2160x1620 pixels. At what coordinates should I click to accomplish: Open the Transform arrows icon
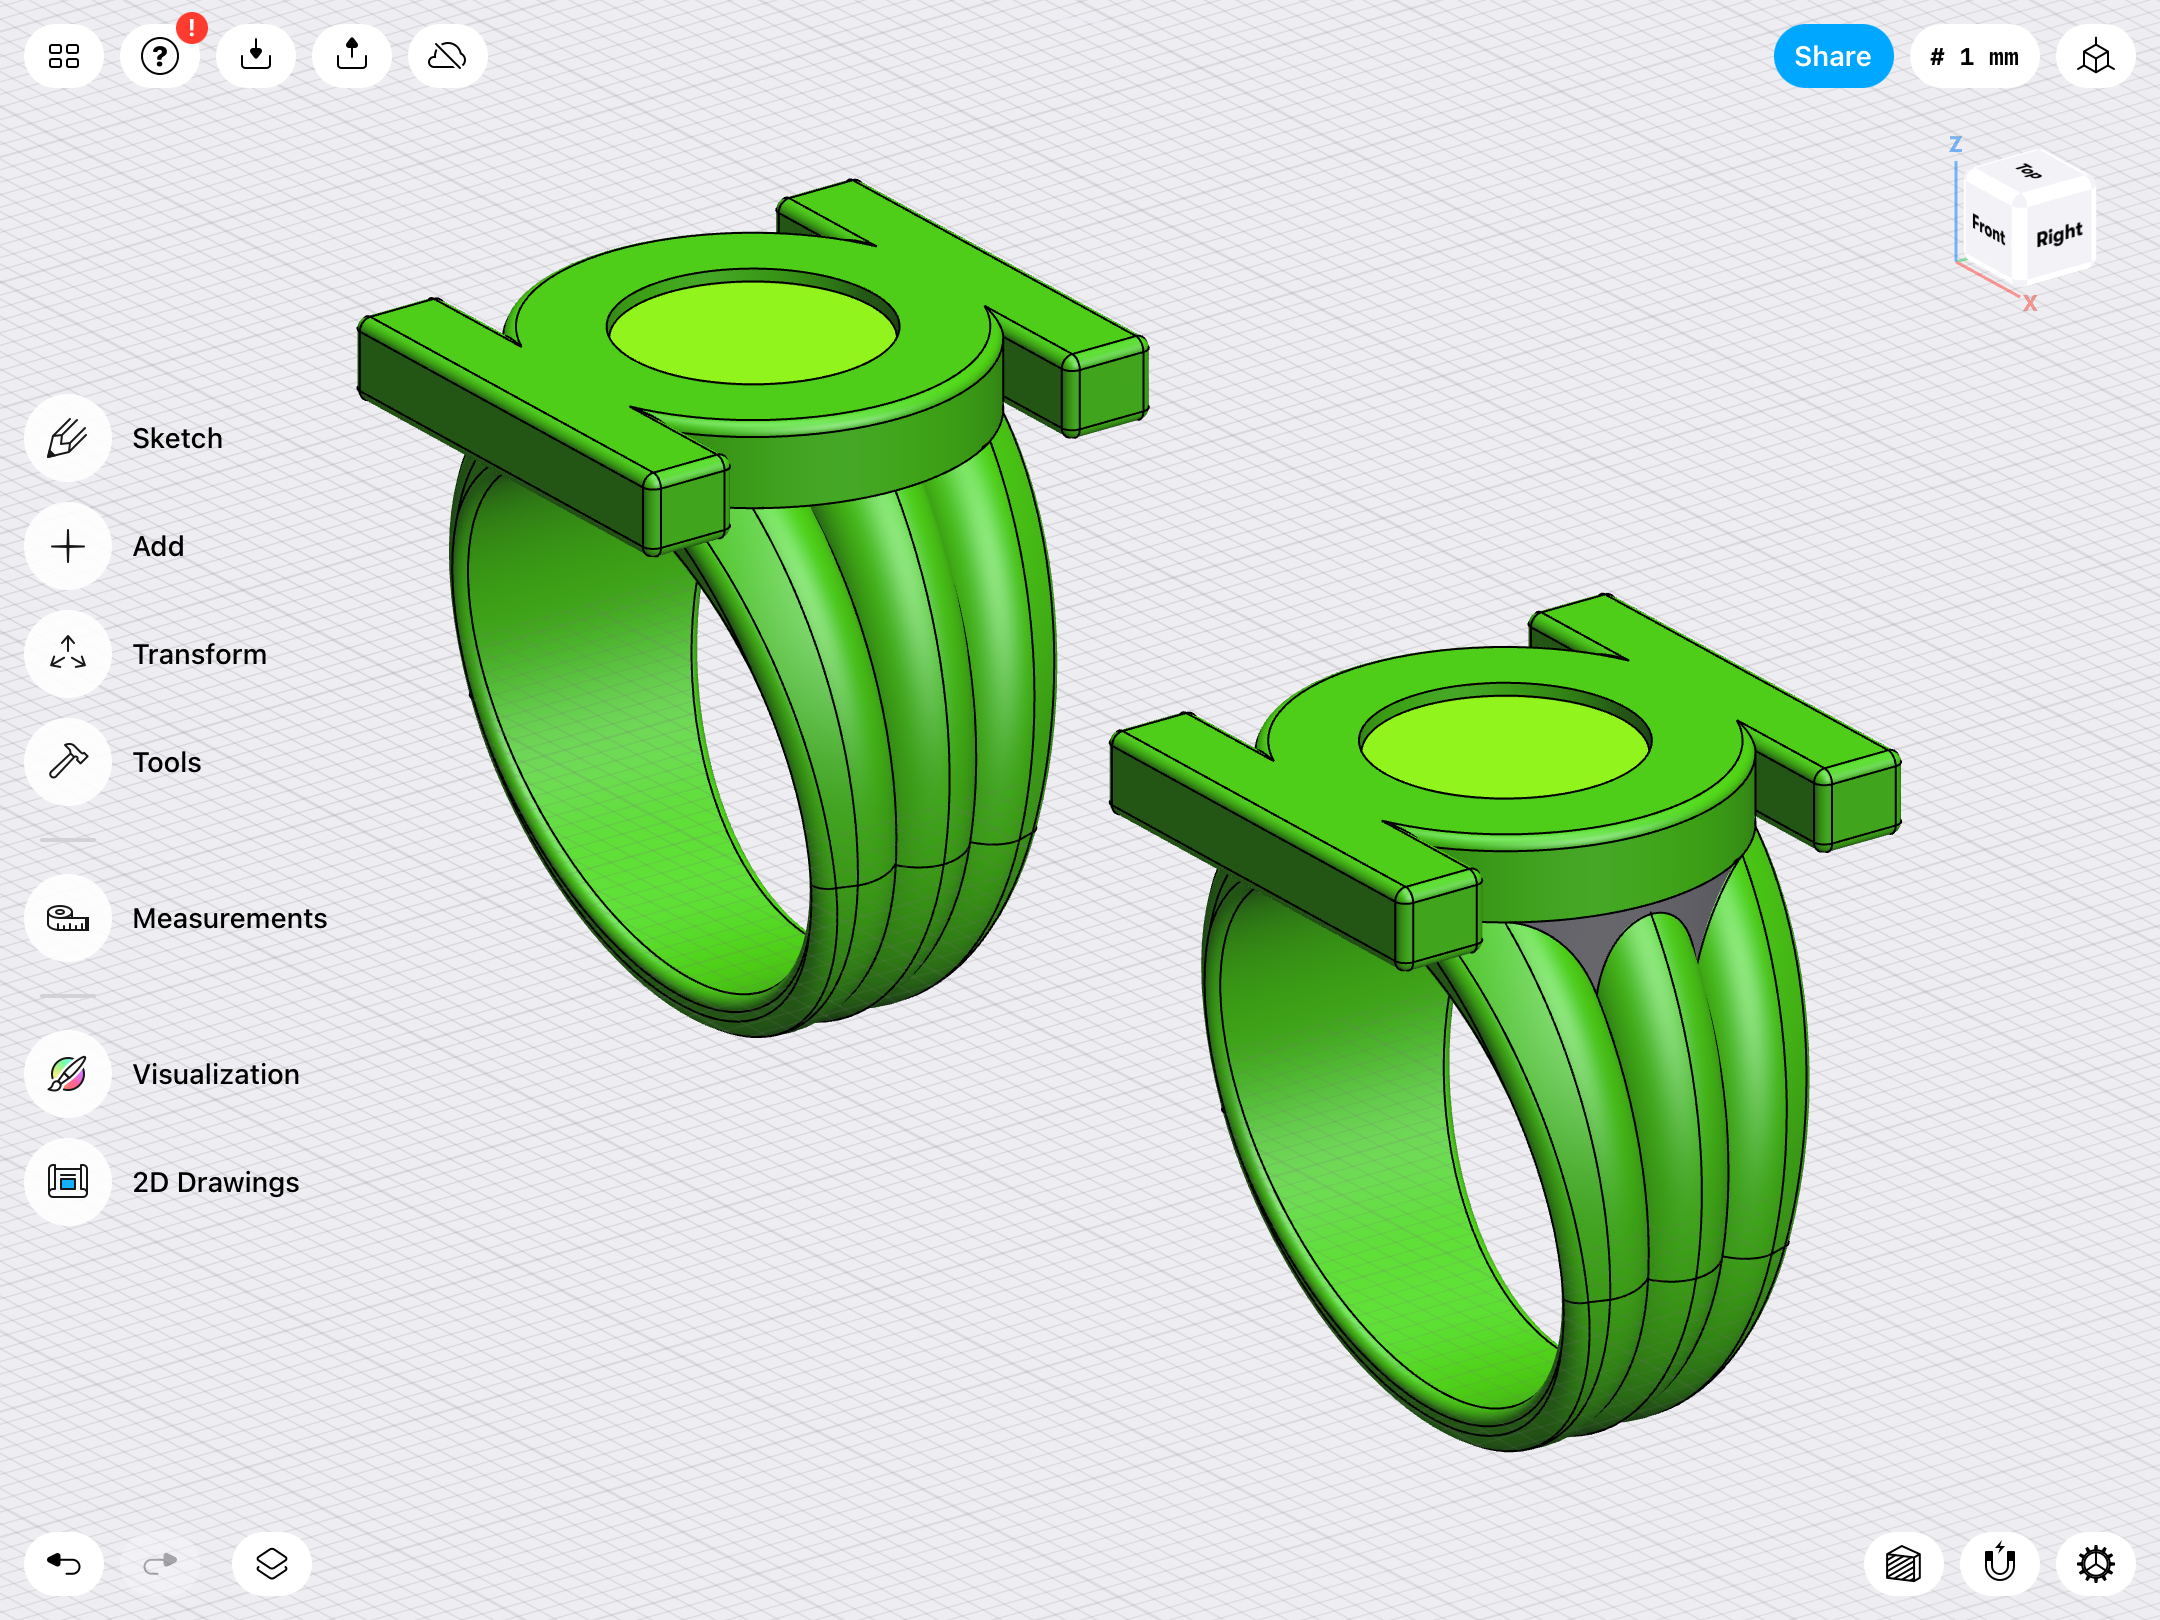68,654
